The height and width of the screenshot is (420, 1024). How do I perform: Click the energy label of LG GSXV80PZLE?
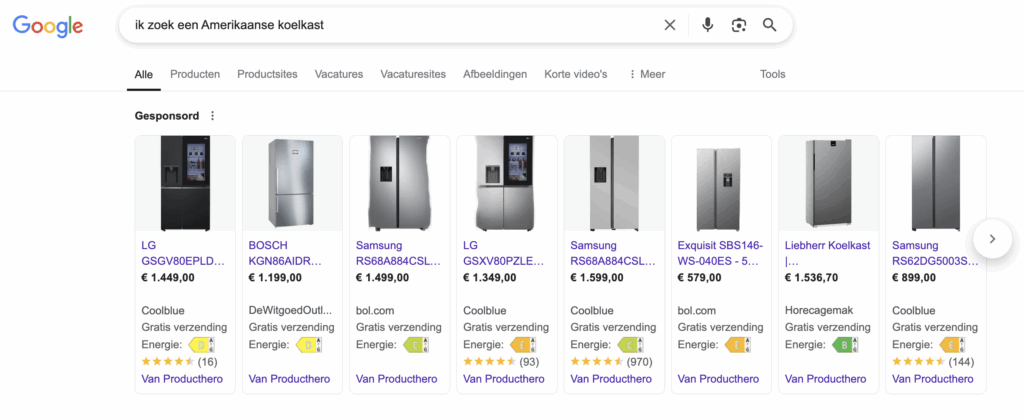(523, 345)
